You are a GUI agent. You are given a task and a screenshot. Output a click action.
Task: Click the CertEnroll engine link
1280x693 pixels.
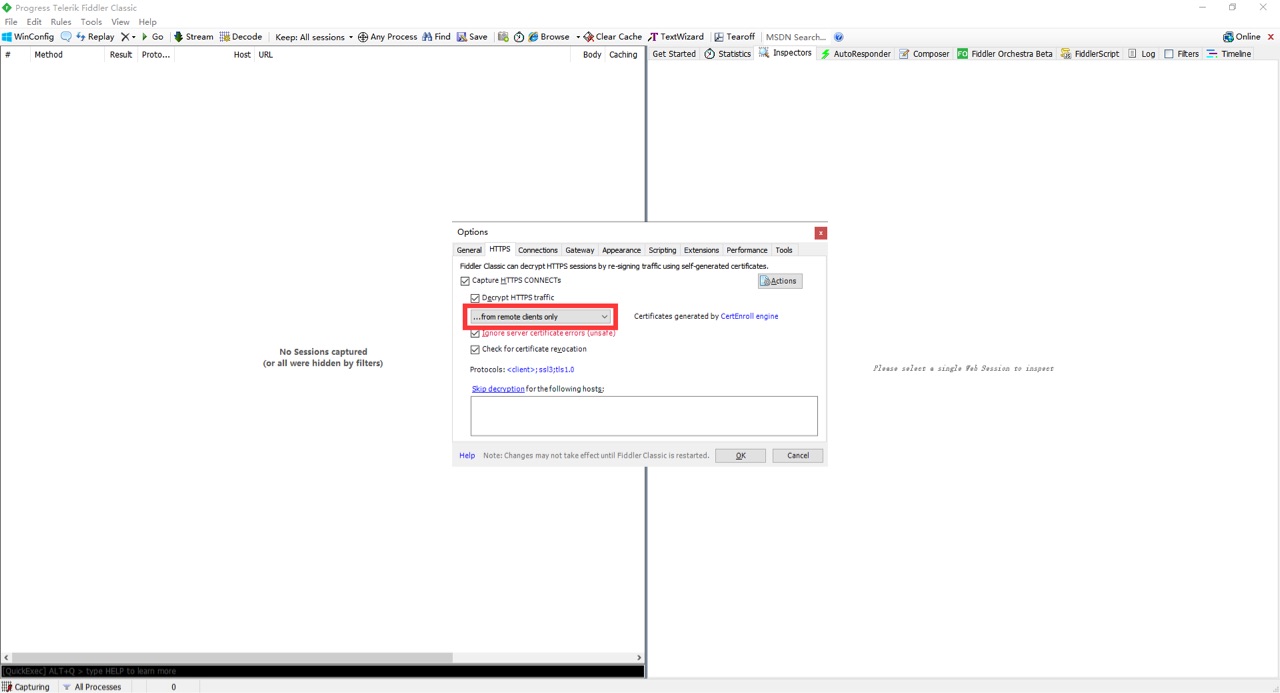pyautogui.click(x=749, y=316)
